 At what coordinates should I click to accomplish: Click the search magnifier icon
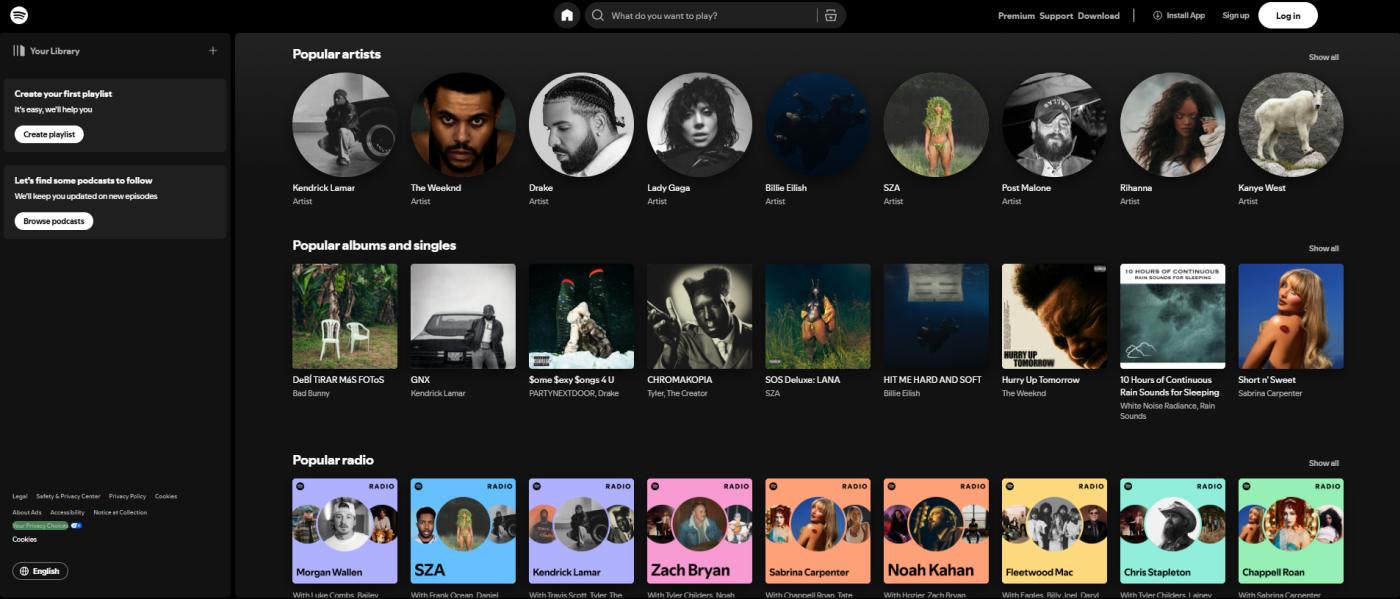598,16
